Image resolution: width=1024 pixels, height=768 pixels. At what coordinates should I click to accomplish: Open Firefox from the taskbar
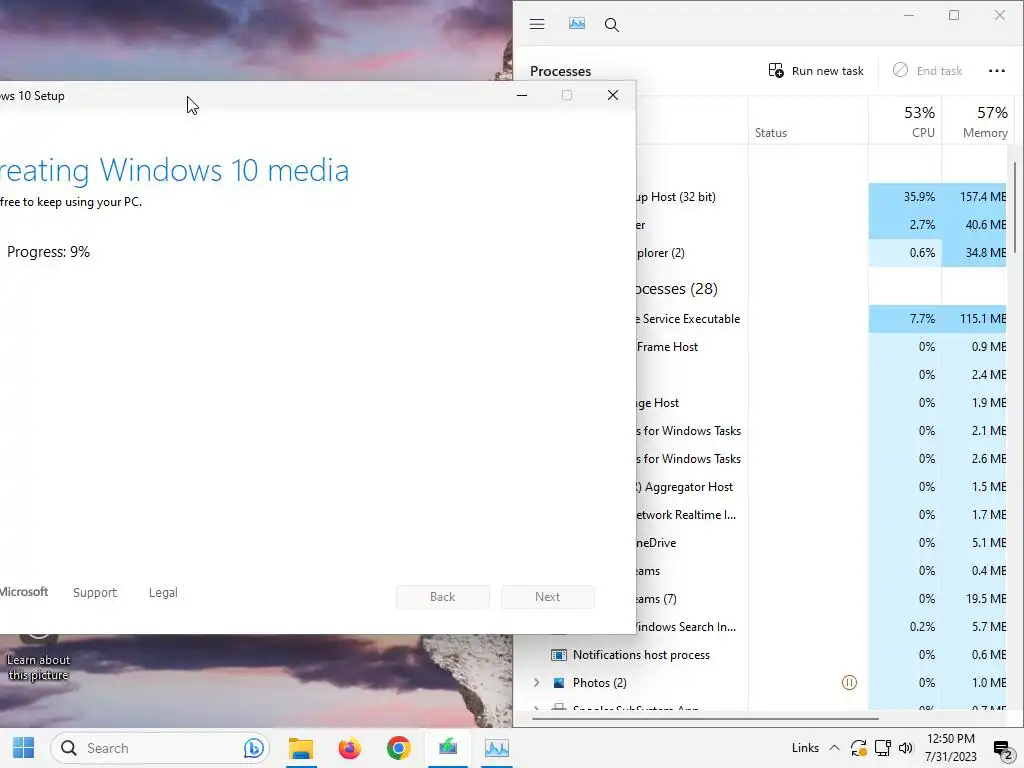pos(349,748)
